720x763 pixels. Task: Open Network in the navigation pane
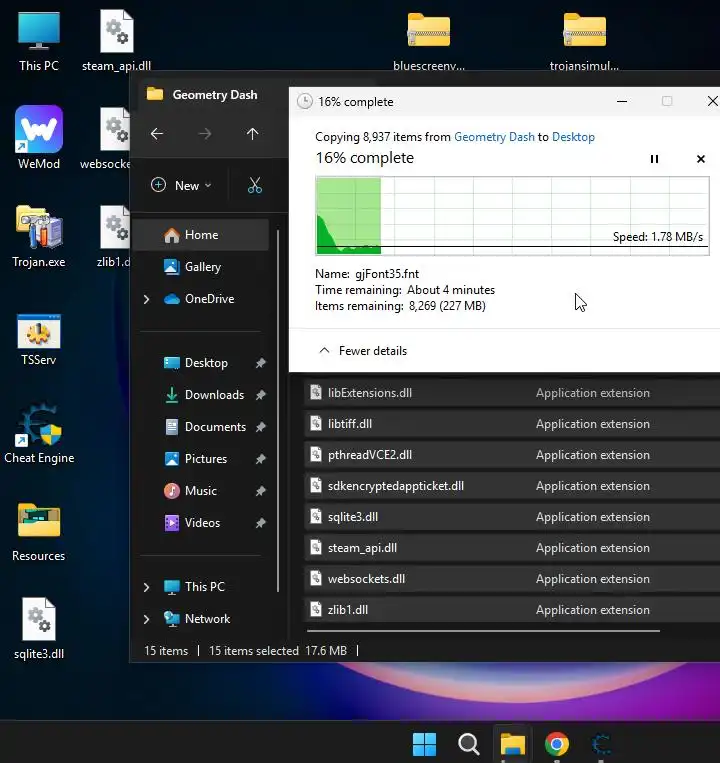198,619
